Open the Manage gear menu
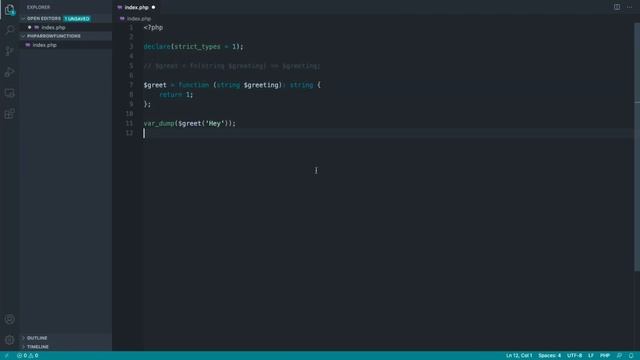 coord(9,340)
